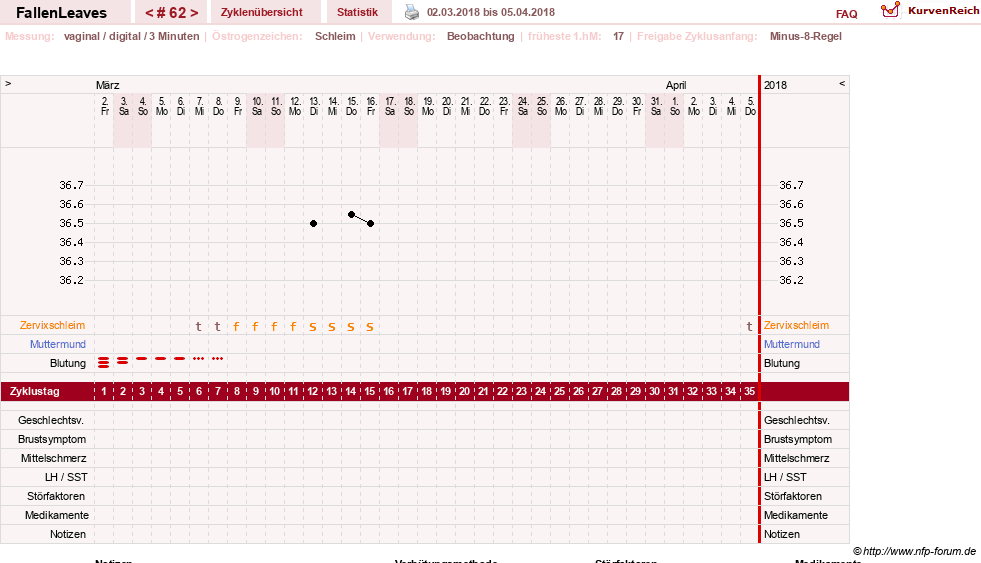
Task: Click the blue Muttermund label left of chart
Action: coord(58,344)
